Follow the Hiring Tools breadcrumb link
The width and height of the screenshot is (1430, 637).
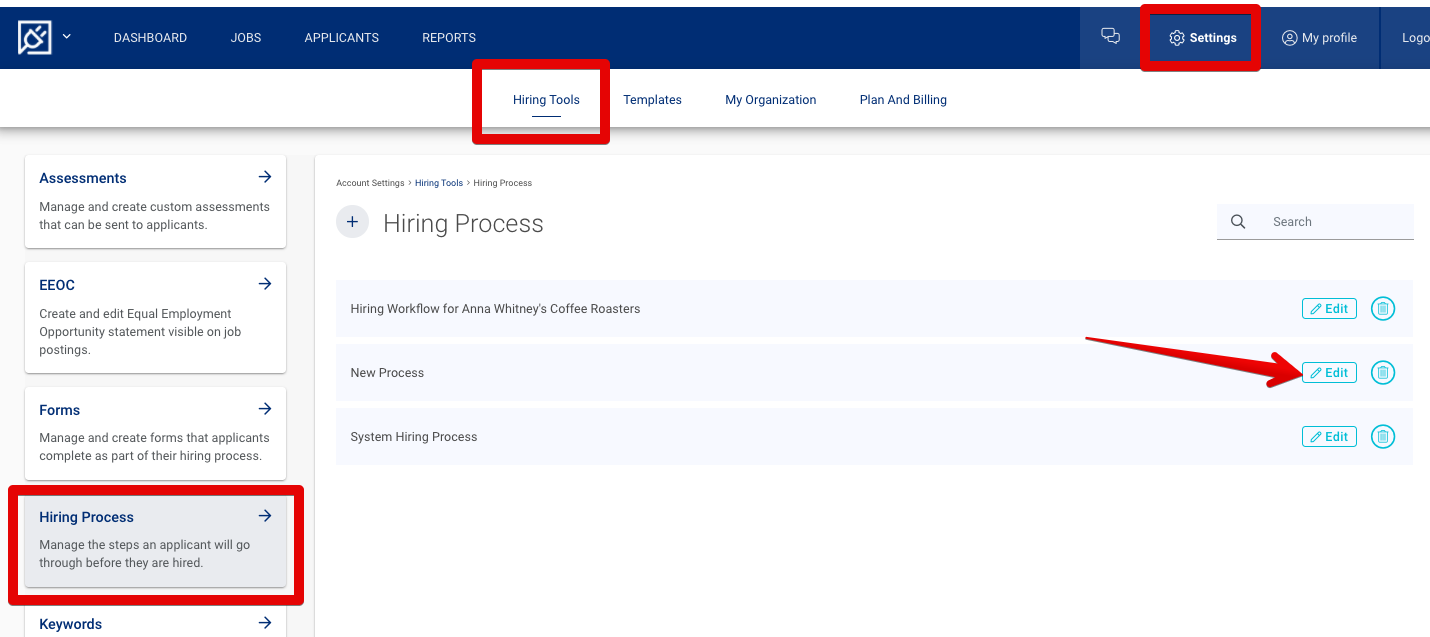439,182
